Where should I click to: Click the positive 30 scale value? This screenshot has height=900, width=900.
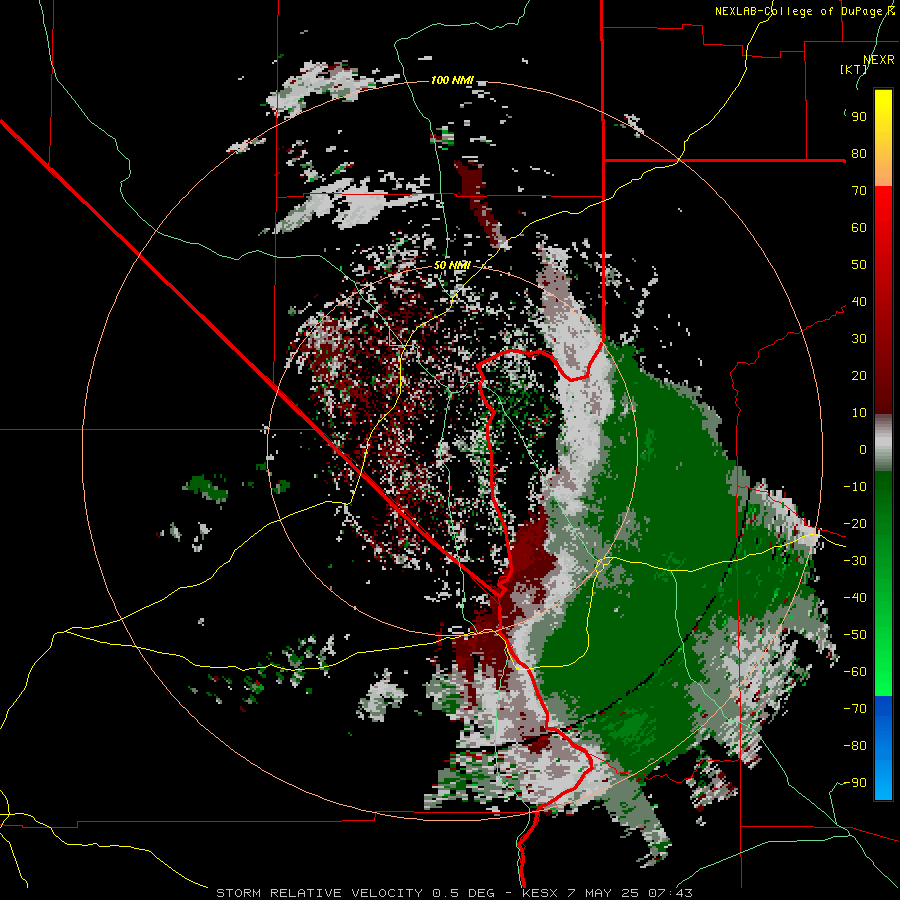pos(859,339)
